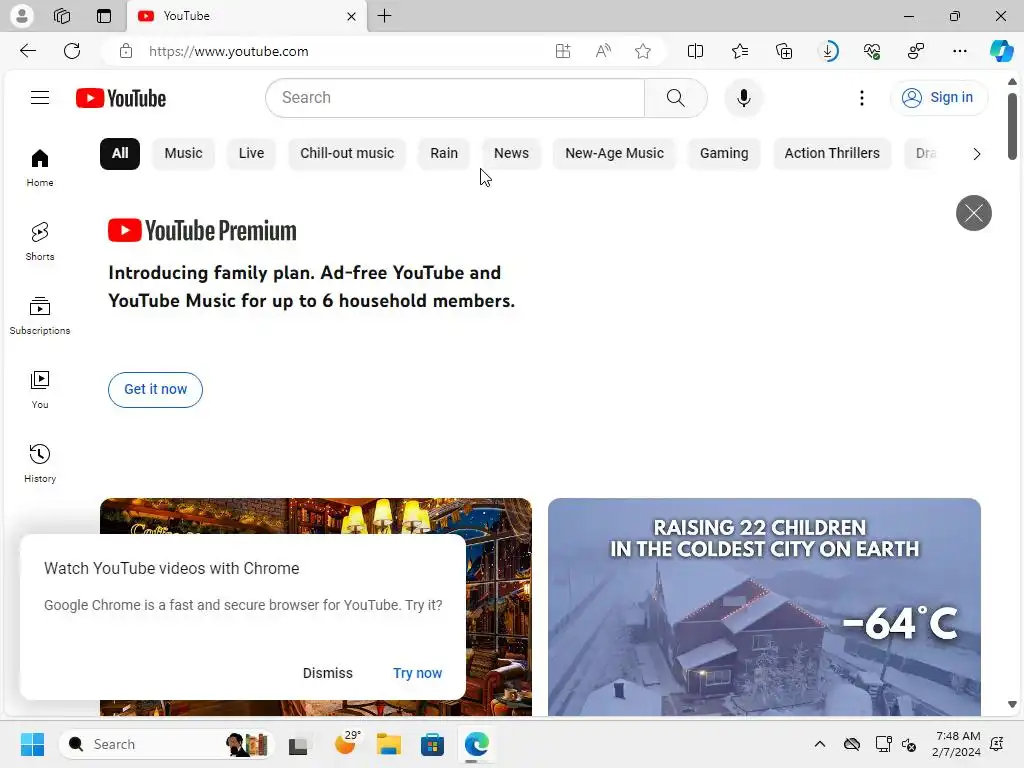Screen dimensions: 1024x768
Task: Close the YouTube tab
Action: (x=351, y=16)
